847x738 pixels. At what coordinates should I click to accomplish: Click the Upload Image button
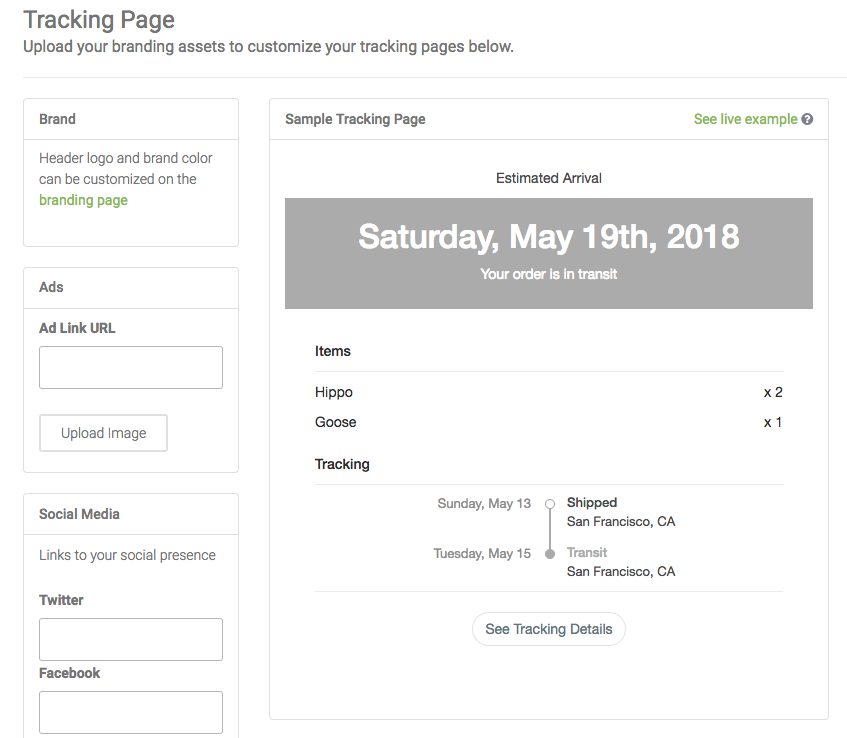103,433
